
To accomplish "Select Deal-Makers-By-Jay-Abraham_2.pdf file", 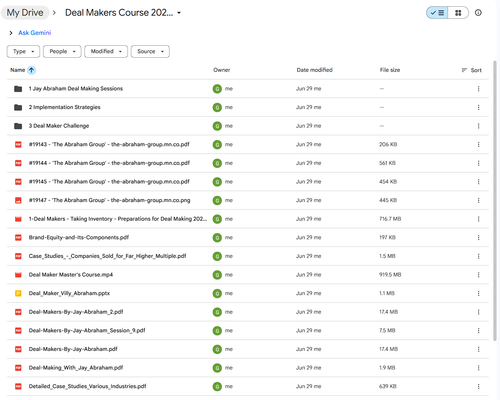I will (x=76, y=312).
